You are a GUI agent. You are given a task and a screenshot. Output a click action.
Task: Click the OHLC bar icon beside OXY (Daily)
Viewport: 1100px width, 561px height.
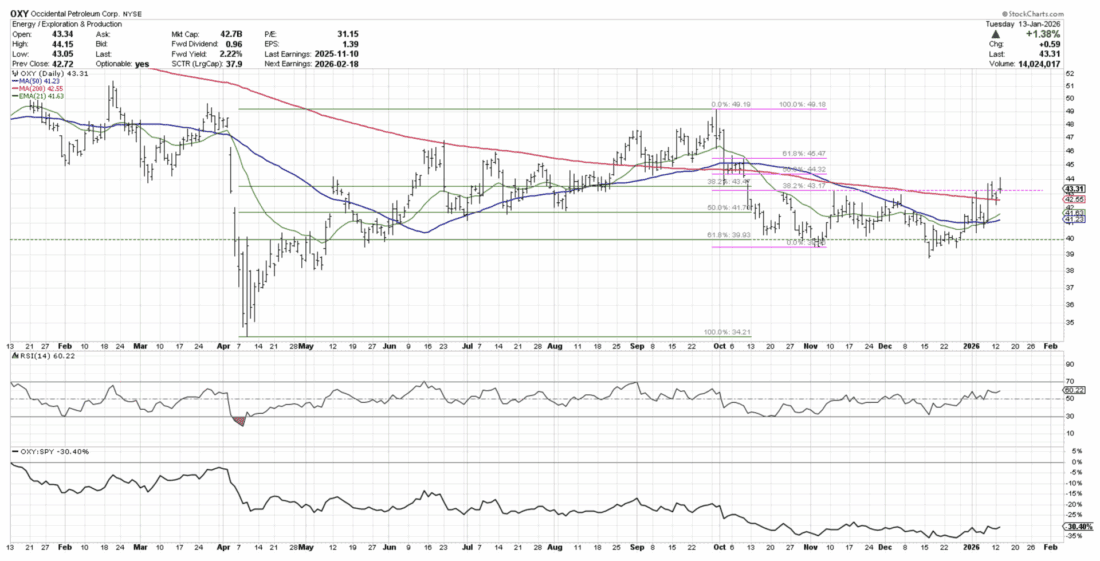[14, 74]
